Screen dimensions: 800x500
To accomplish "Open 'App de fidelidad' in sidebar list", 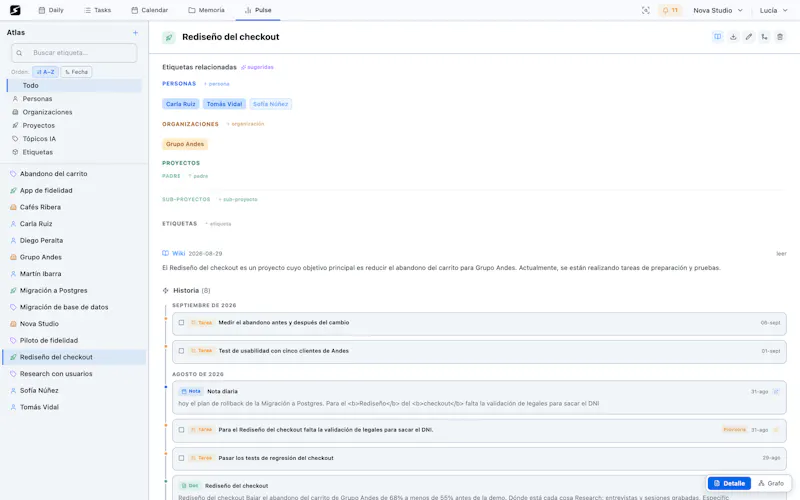I will 74,190.
